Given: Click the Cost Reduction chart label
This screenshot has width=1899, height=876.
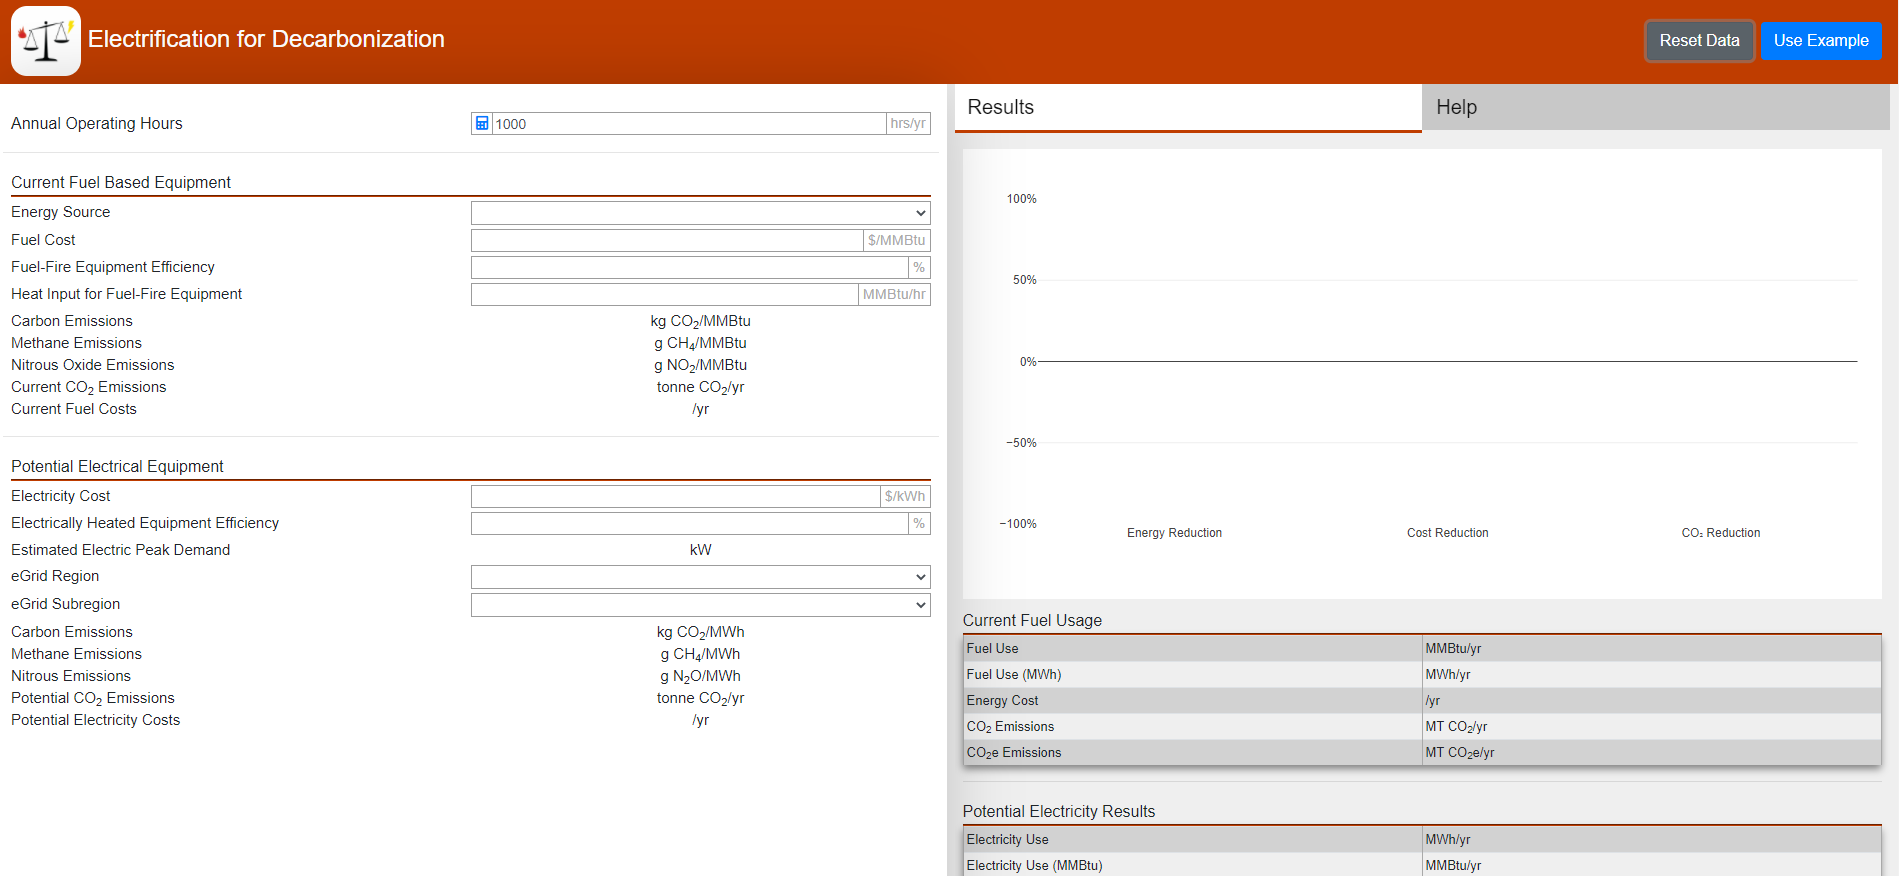Looking at the screenshot, I should (x=1447, y=533).
